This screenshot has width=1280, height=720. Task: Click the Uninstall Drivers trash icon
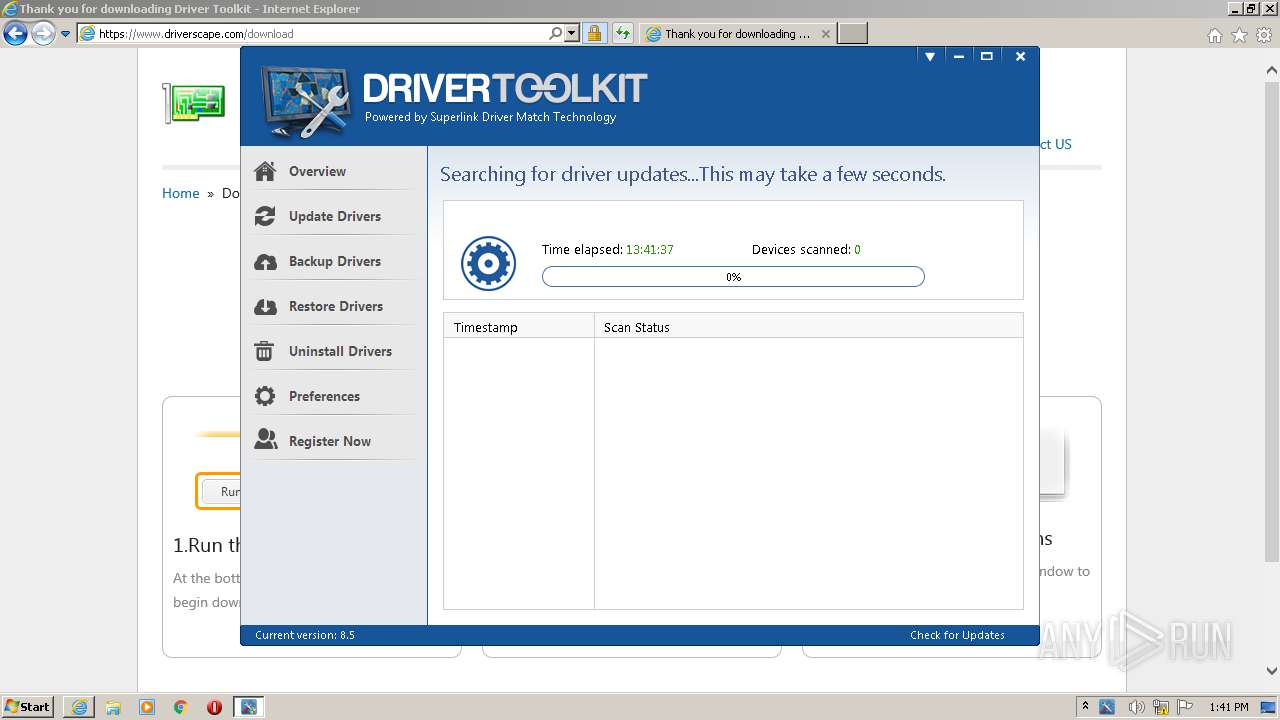pos(265,351)
